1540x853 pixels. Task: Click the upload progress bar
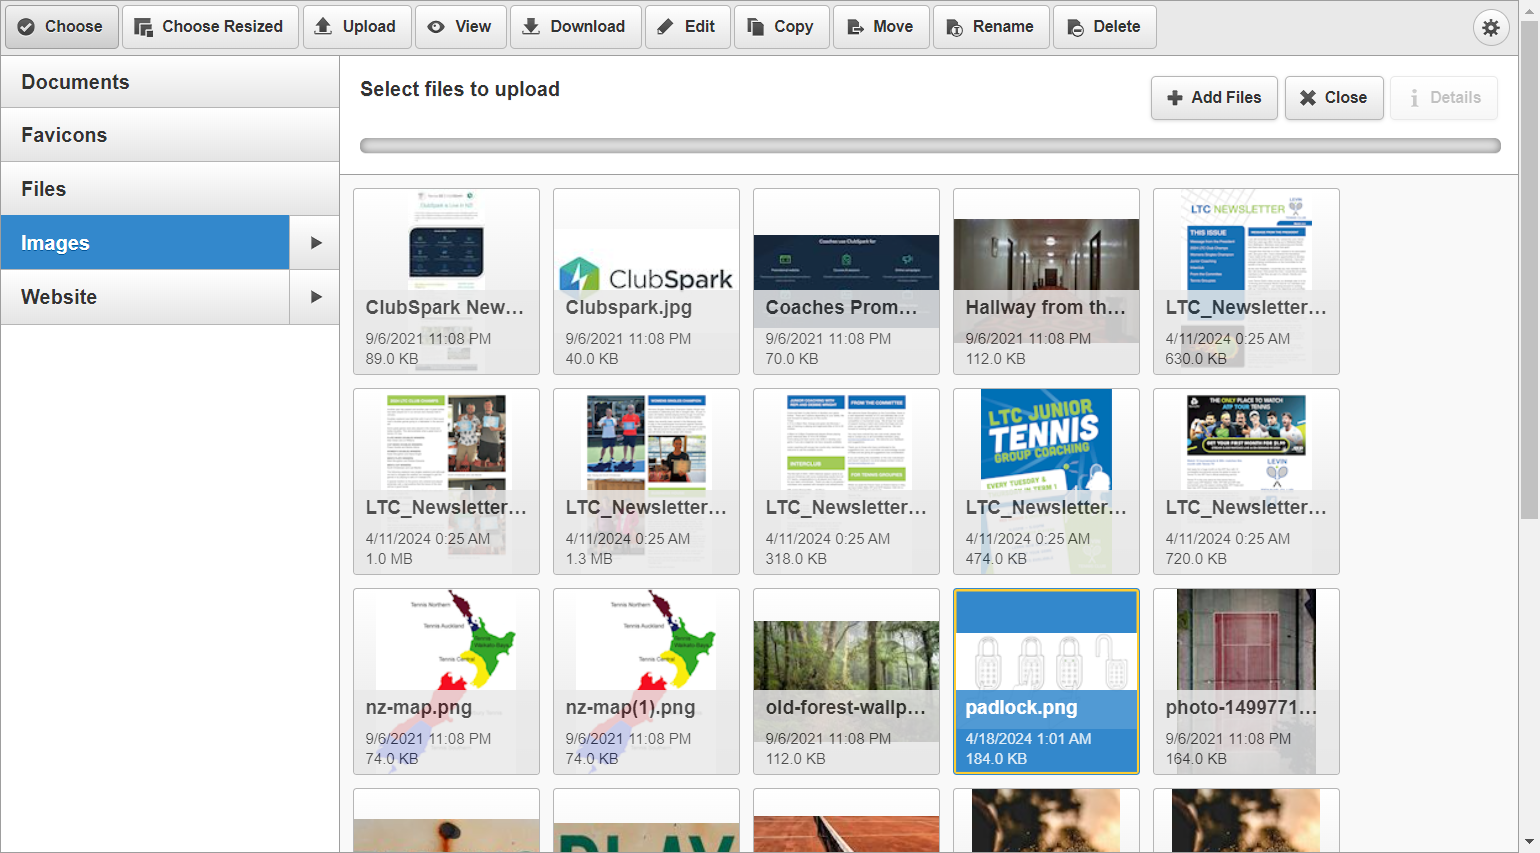tap(930, 146)
